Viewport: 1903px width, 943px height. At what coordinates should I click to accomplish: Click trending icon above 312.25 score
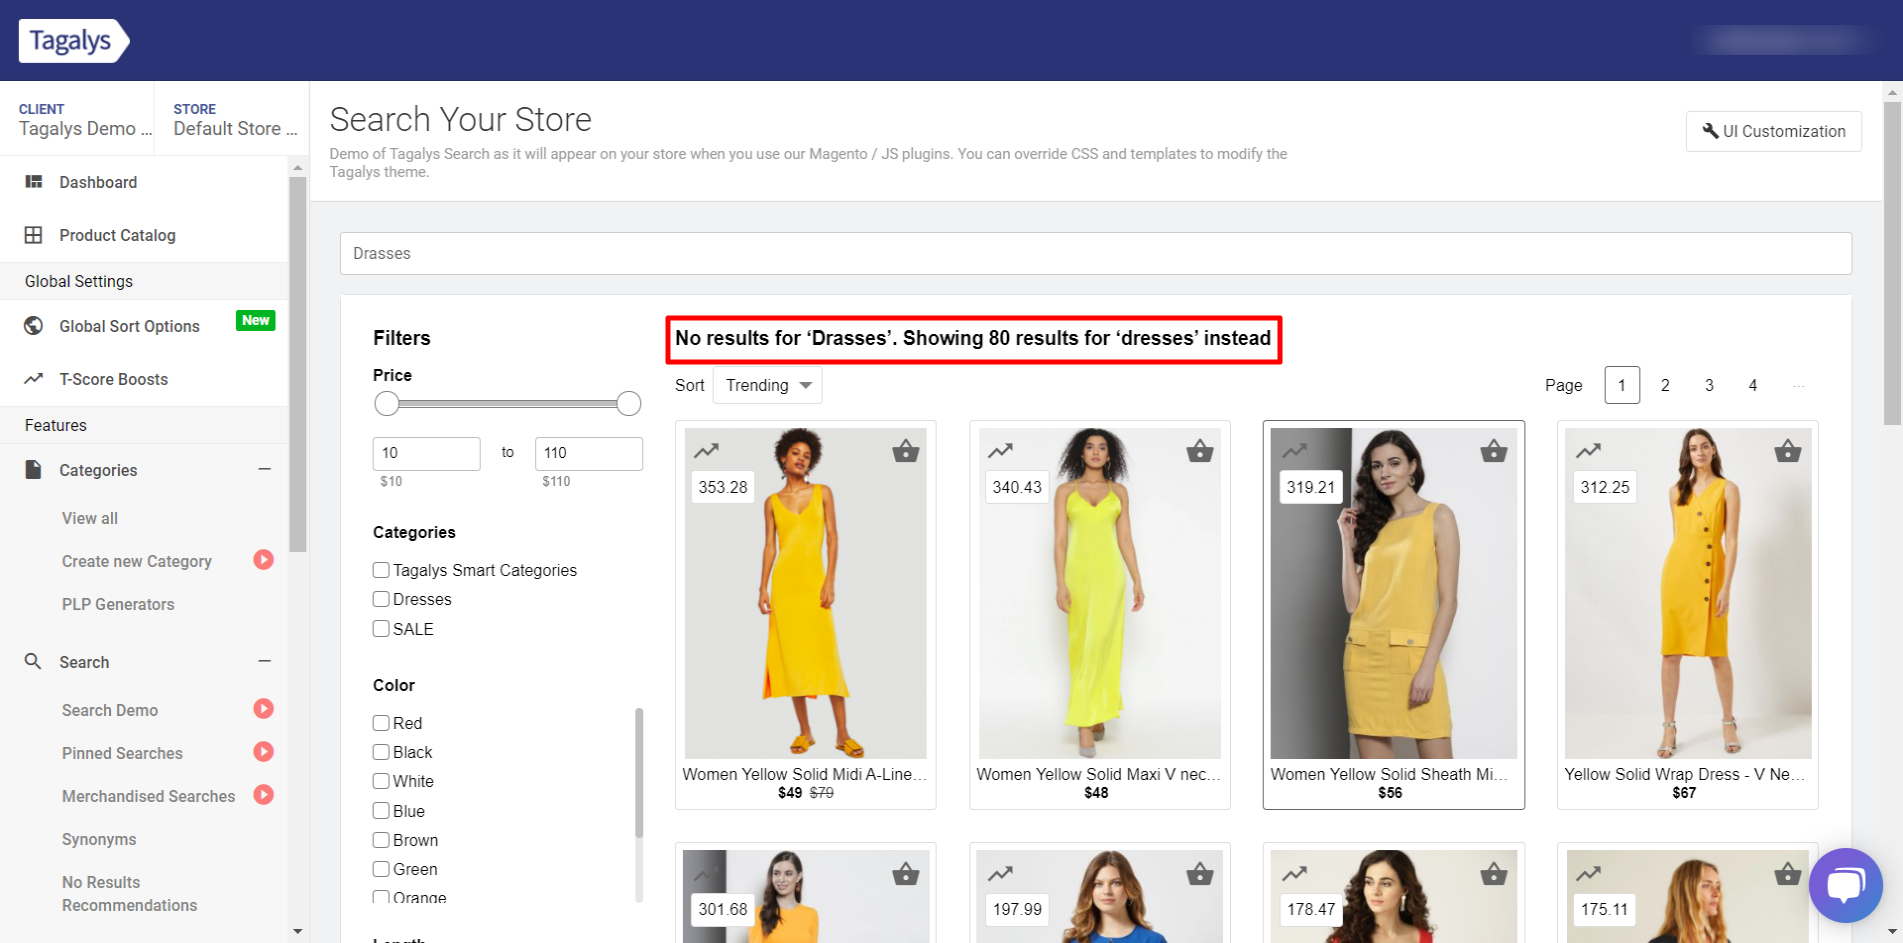pyautogui.click(x=1589, y=451)
